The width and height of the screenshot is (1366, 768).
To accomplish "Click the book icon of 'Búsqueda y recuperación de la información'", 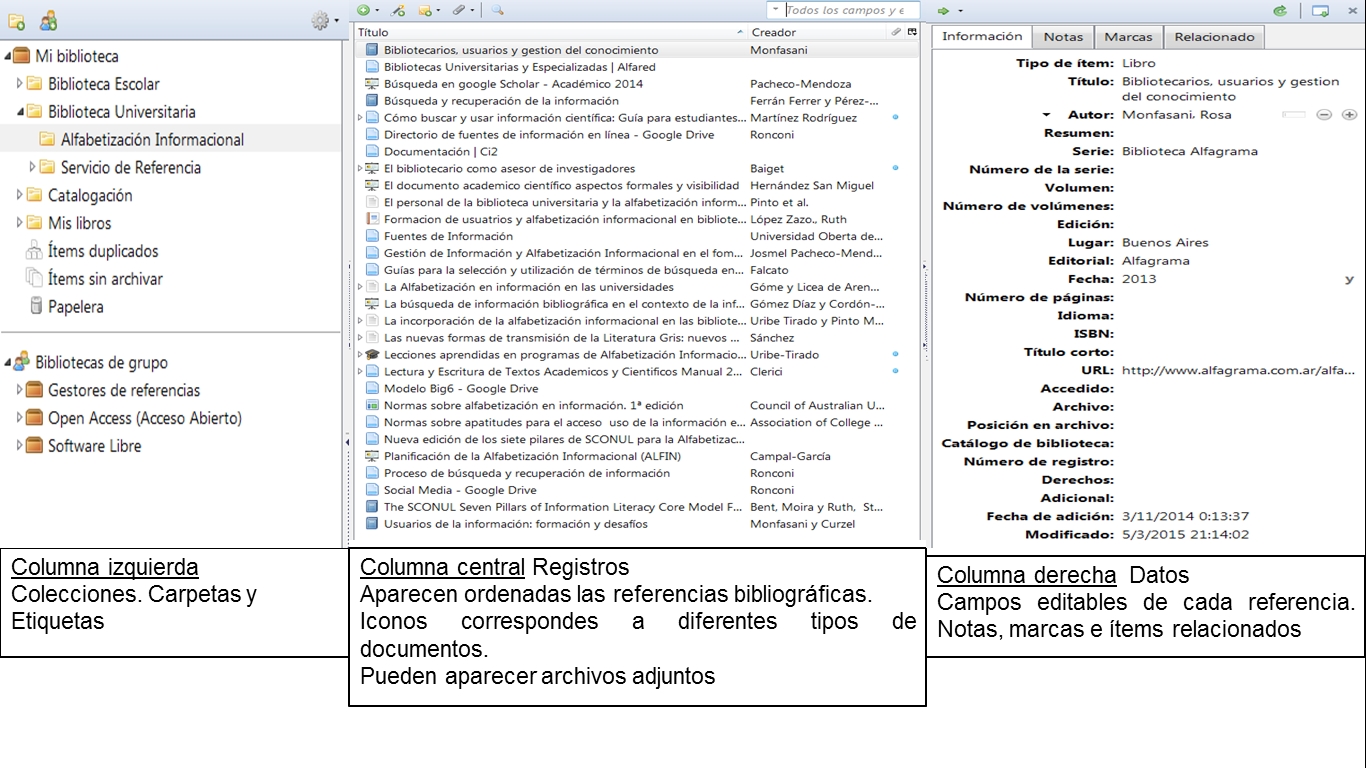I will click(x=373, y=101).
